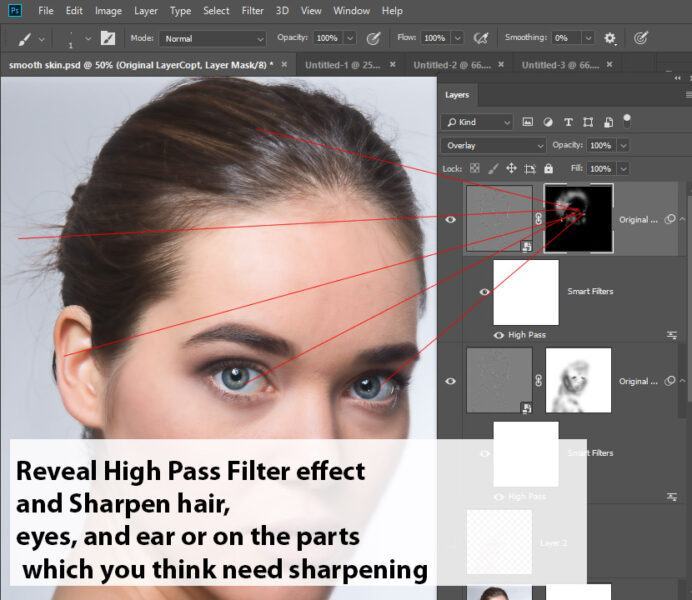692x600 pixels.
Task: Expand the Fill slider arrow
Action: [x=624, y=169]
